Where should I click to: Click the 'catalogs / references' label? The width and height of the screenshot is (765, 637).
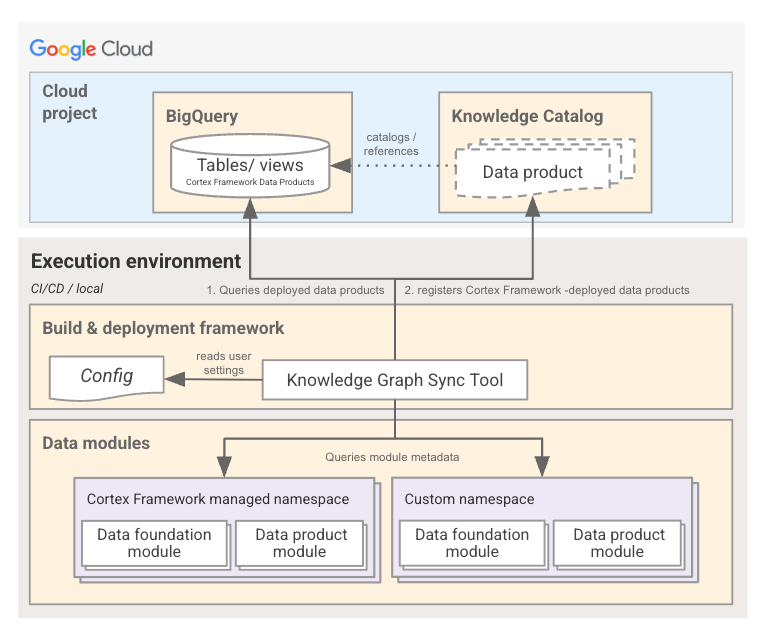click(x=391, y=144)
